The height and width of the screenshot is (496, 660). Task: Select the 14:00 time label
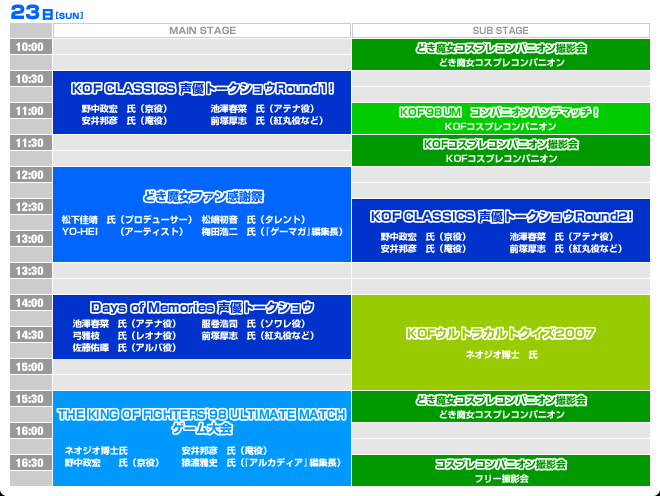[x=31, y=303]
